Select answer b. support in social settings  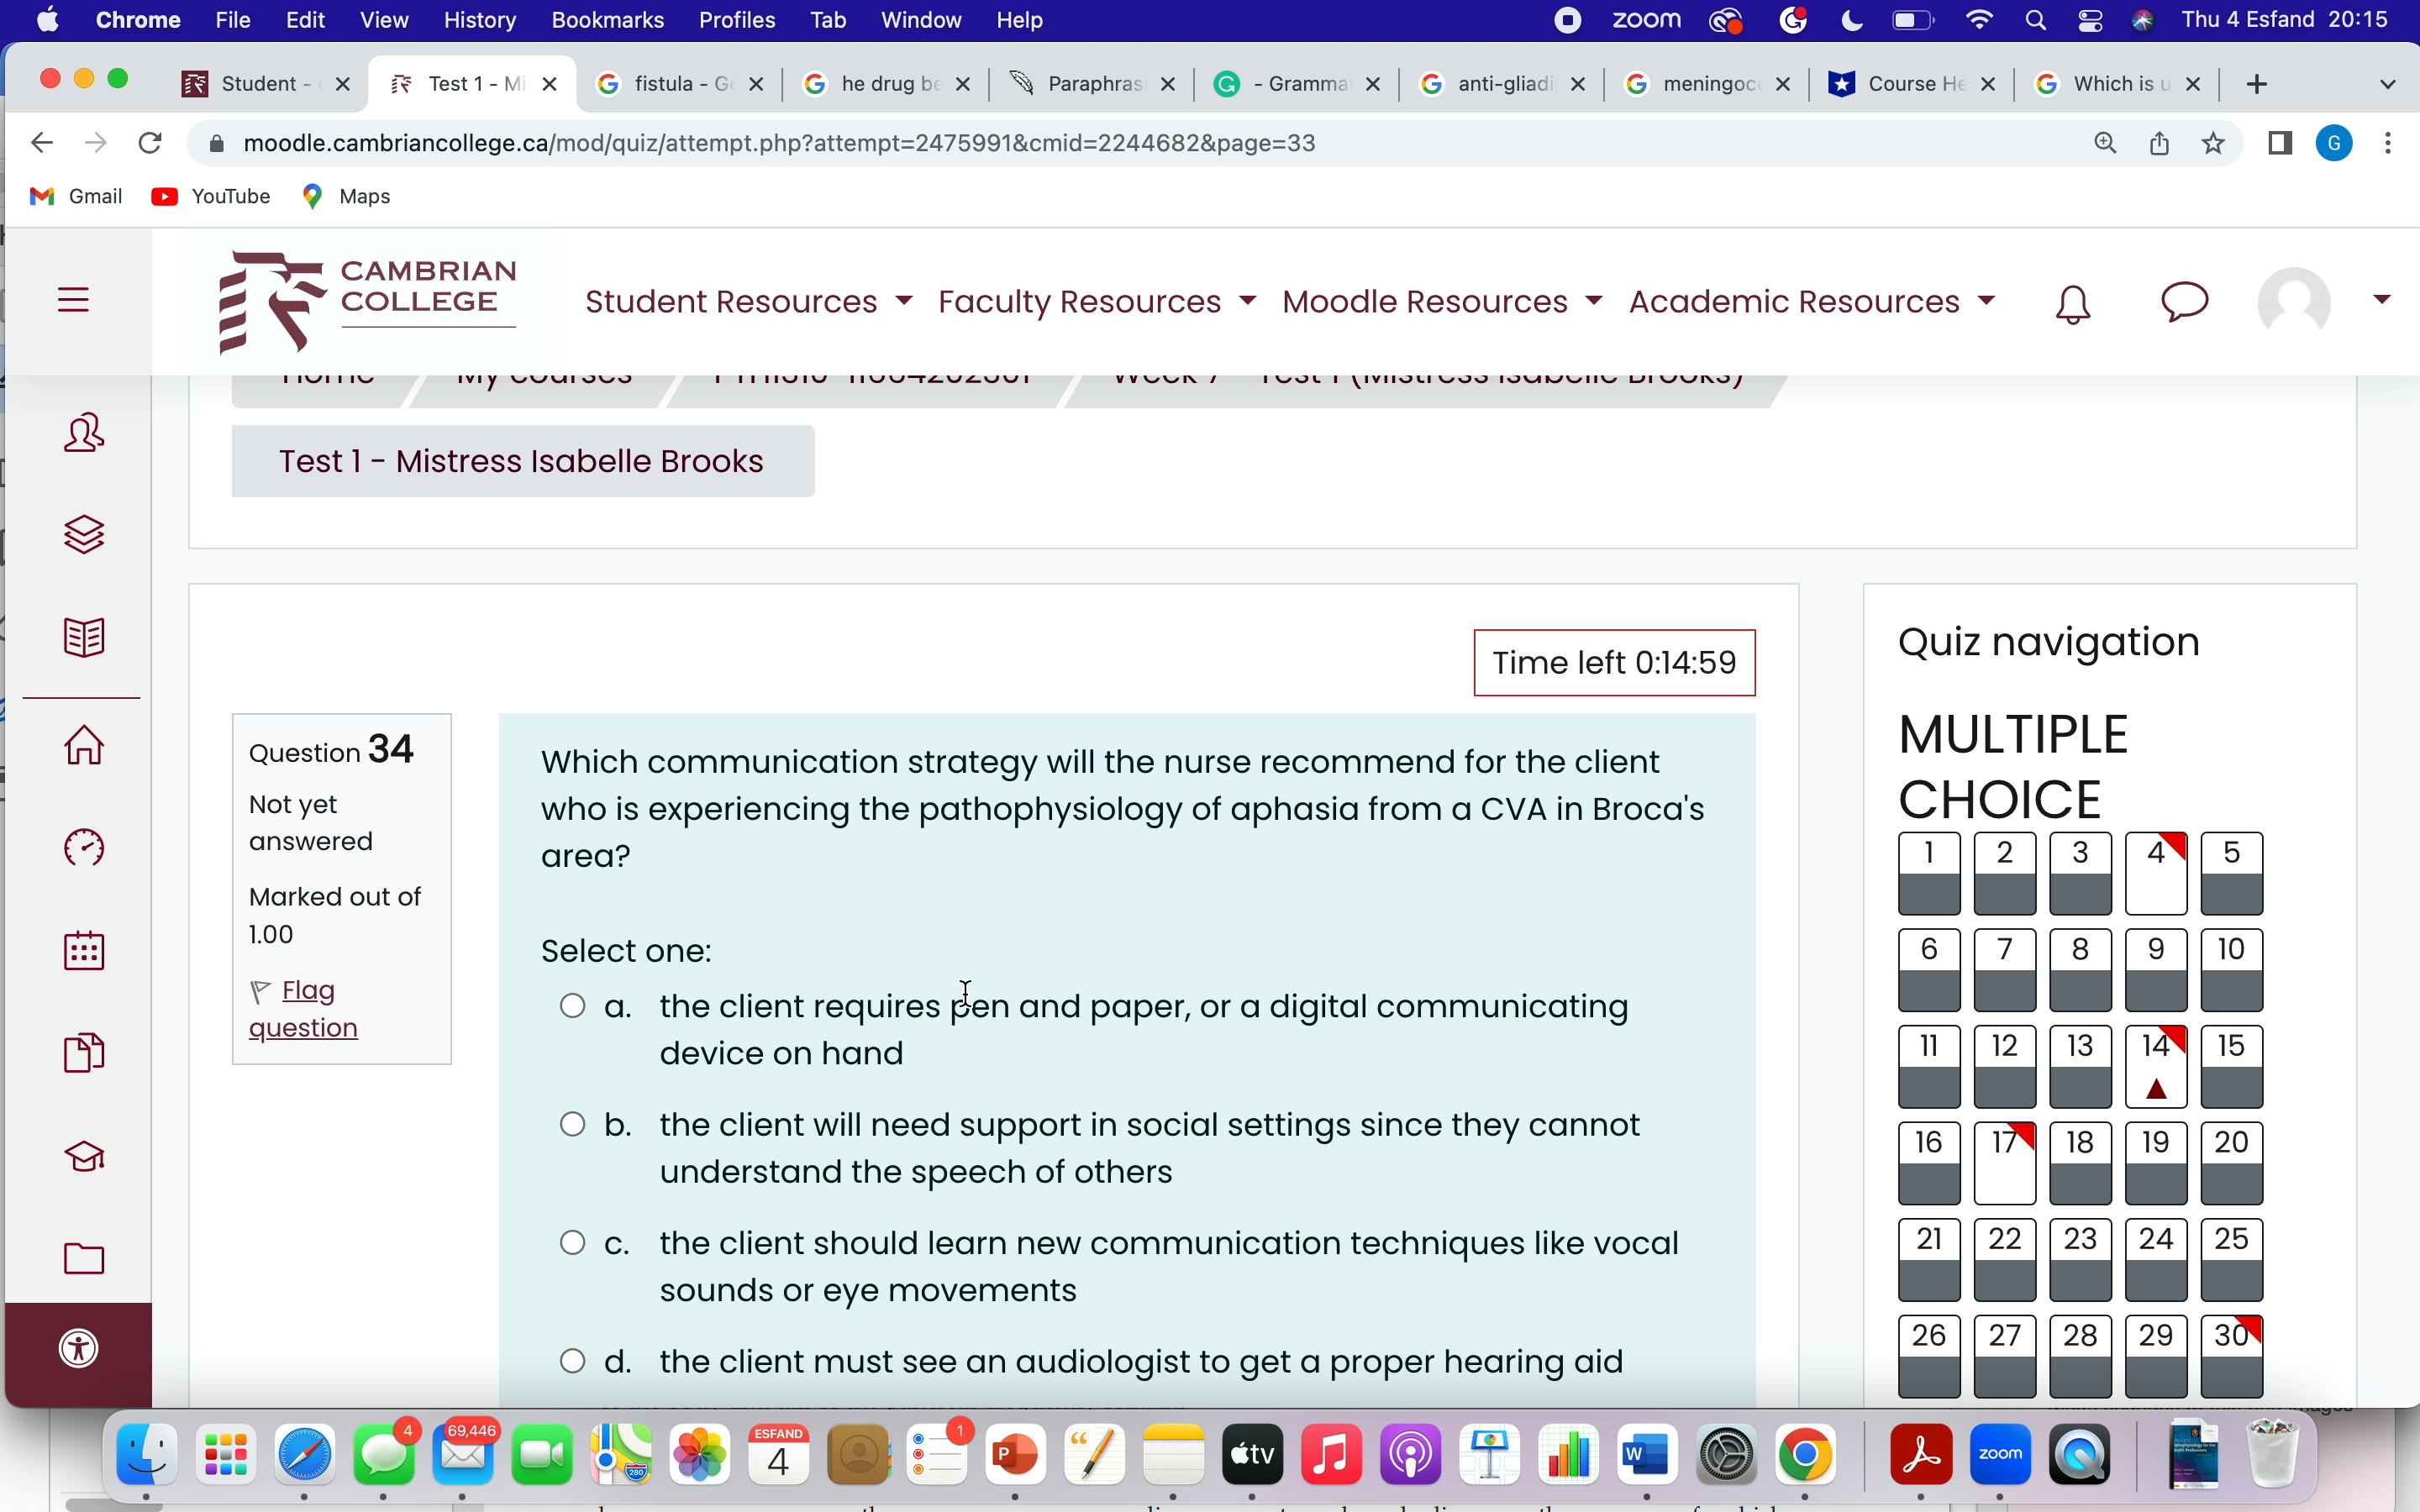573,1125
